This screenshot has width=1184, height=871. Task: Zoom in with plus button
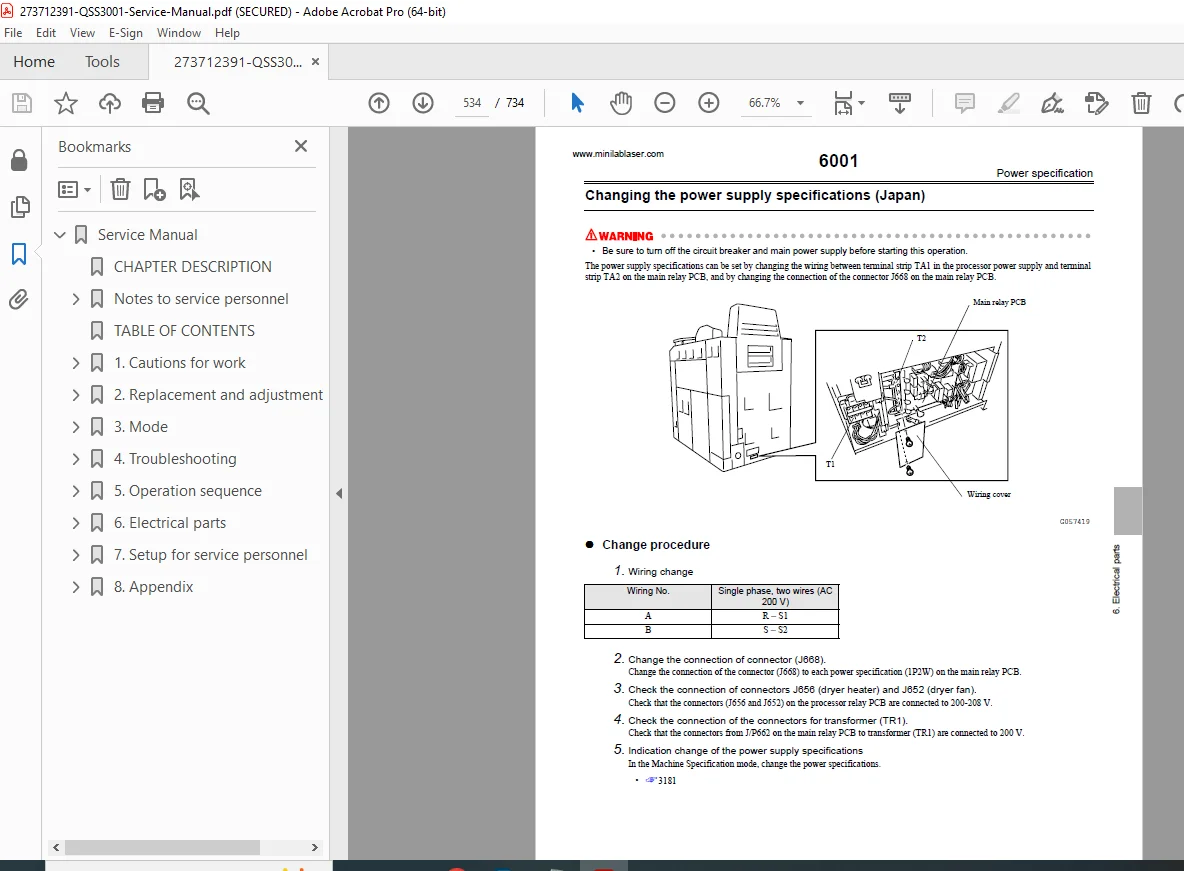pyautogui.click(x=708, y=103)
